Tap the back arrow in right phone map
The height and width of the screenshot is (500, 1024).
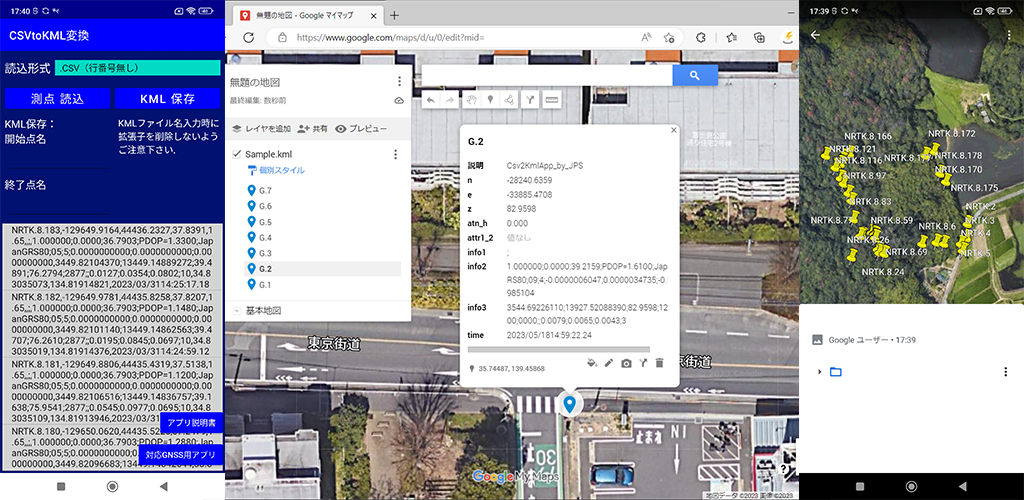pyautogui.click(x=814, y=35)
